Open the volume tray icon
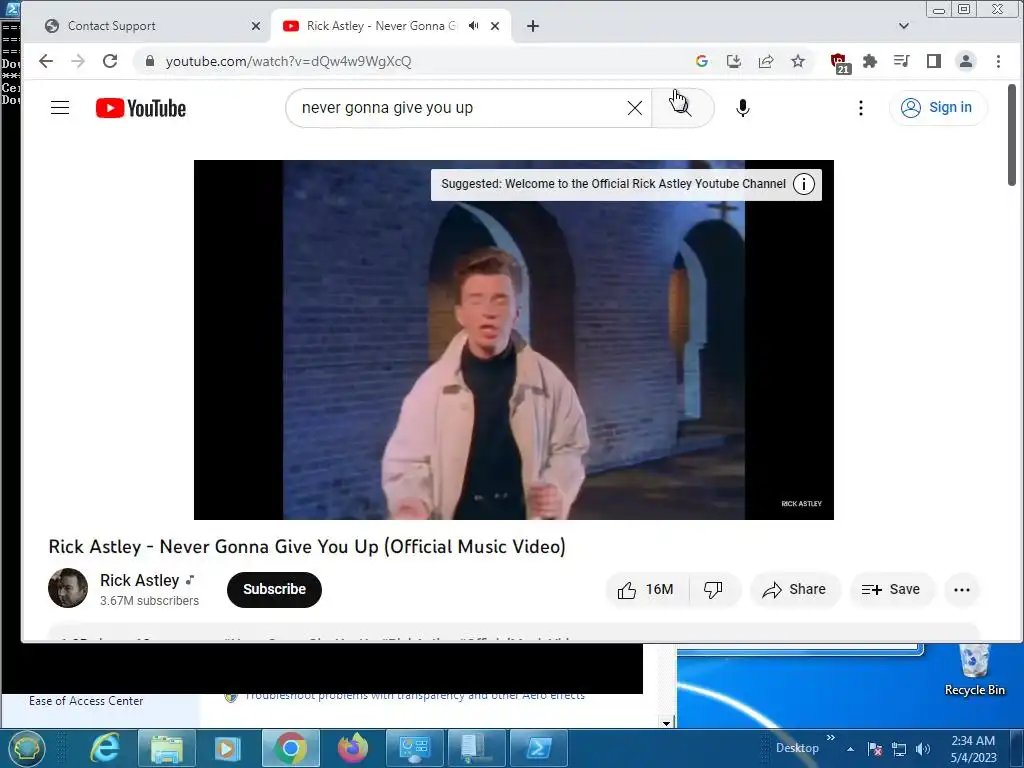The image size is (1024, 768). [x=923, y=749]
